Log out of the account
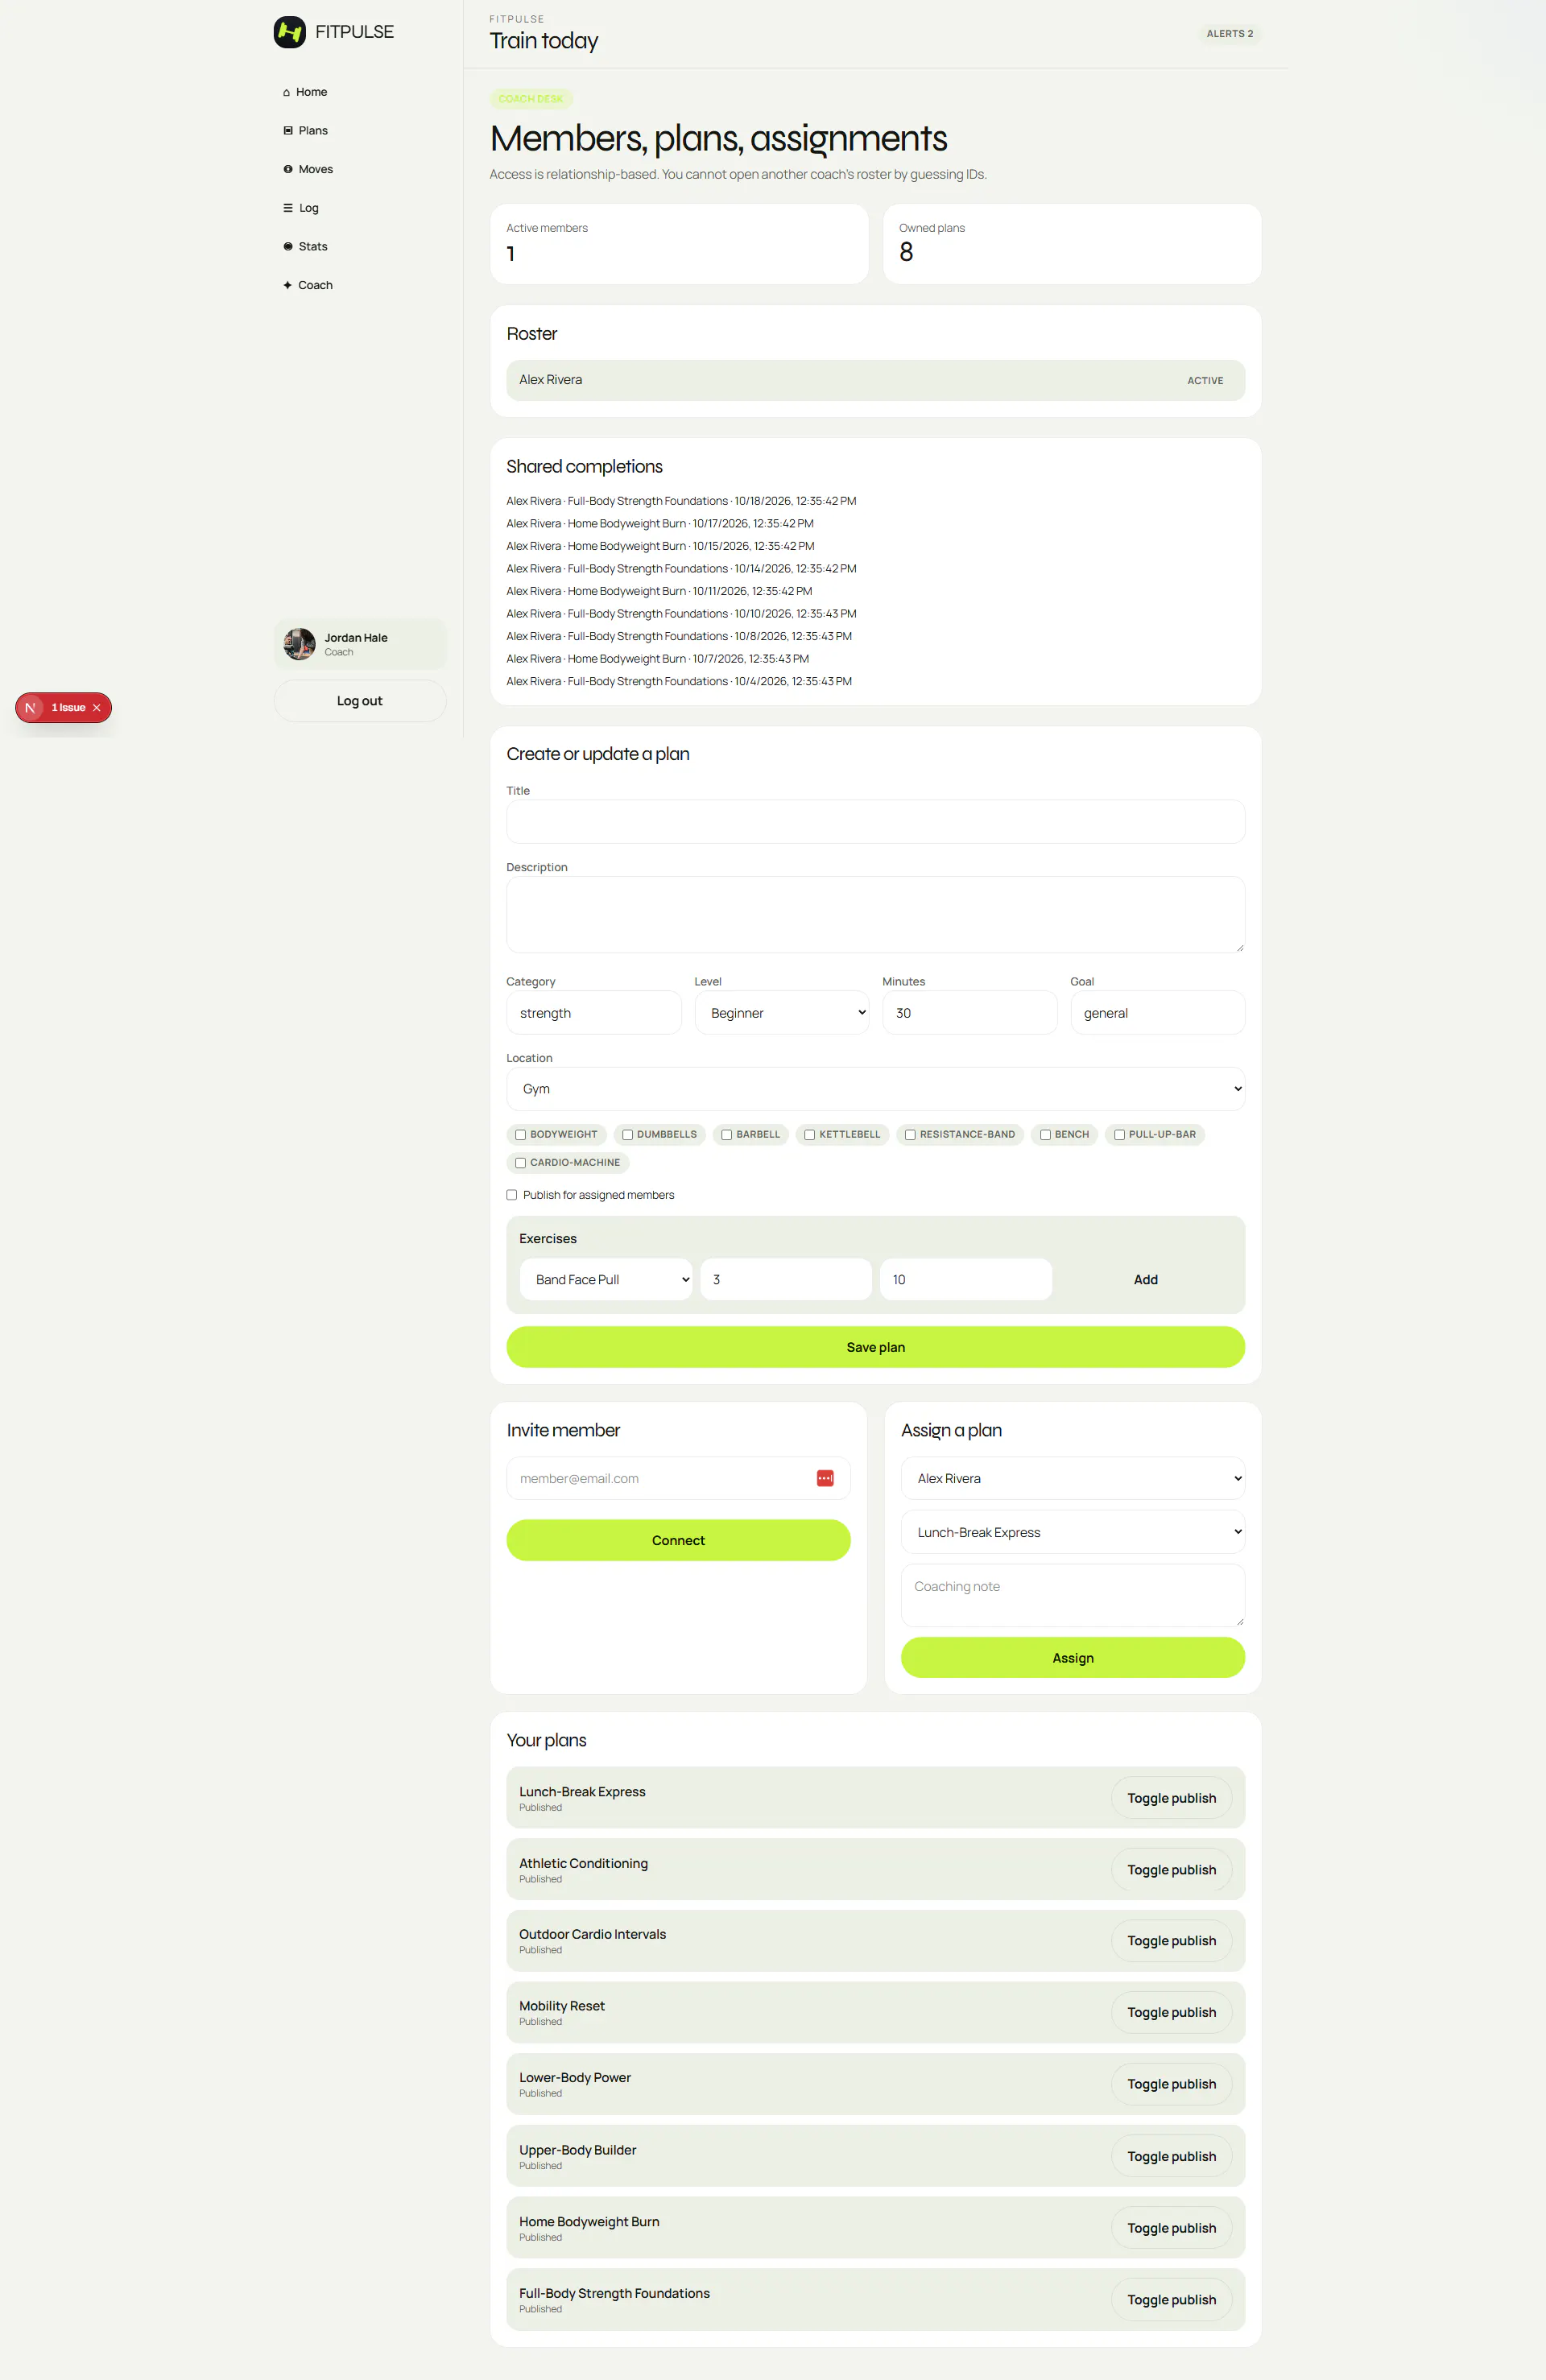Screen dimensions: 1546x2380 tap(360, 701)
